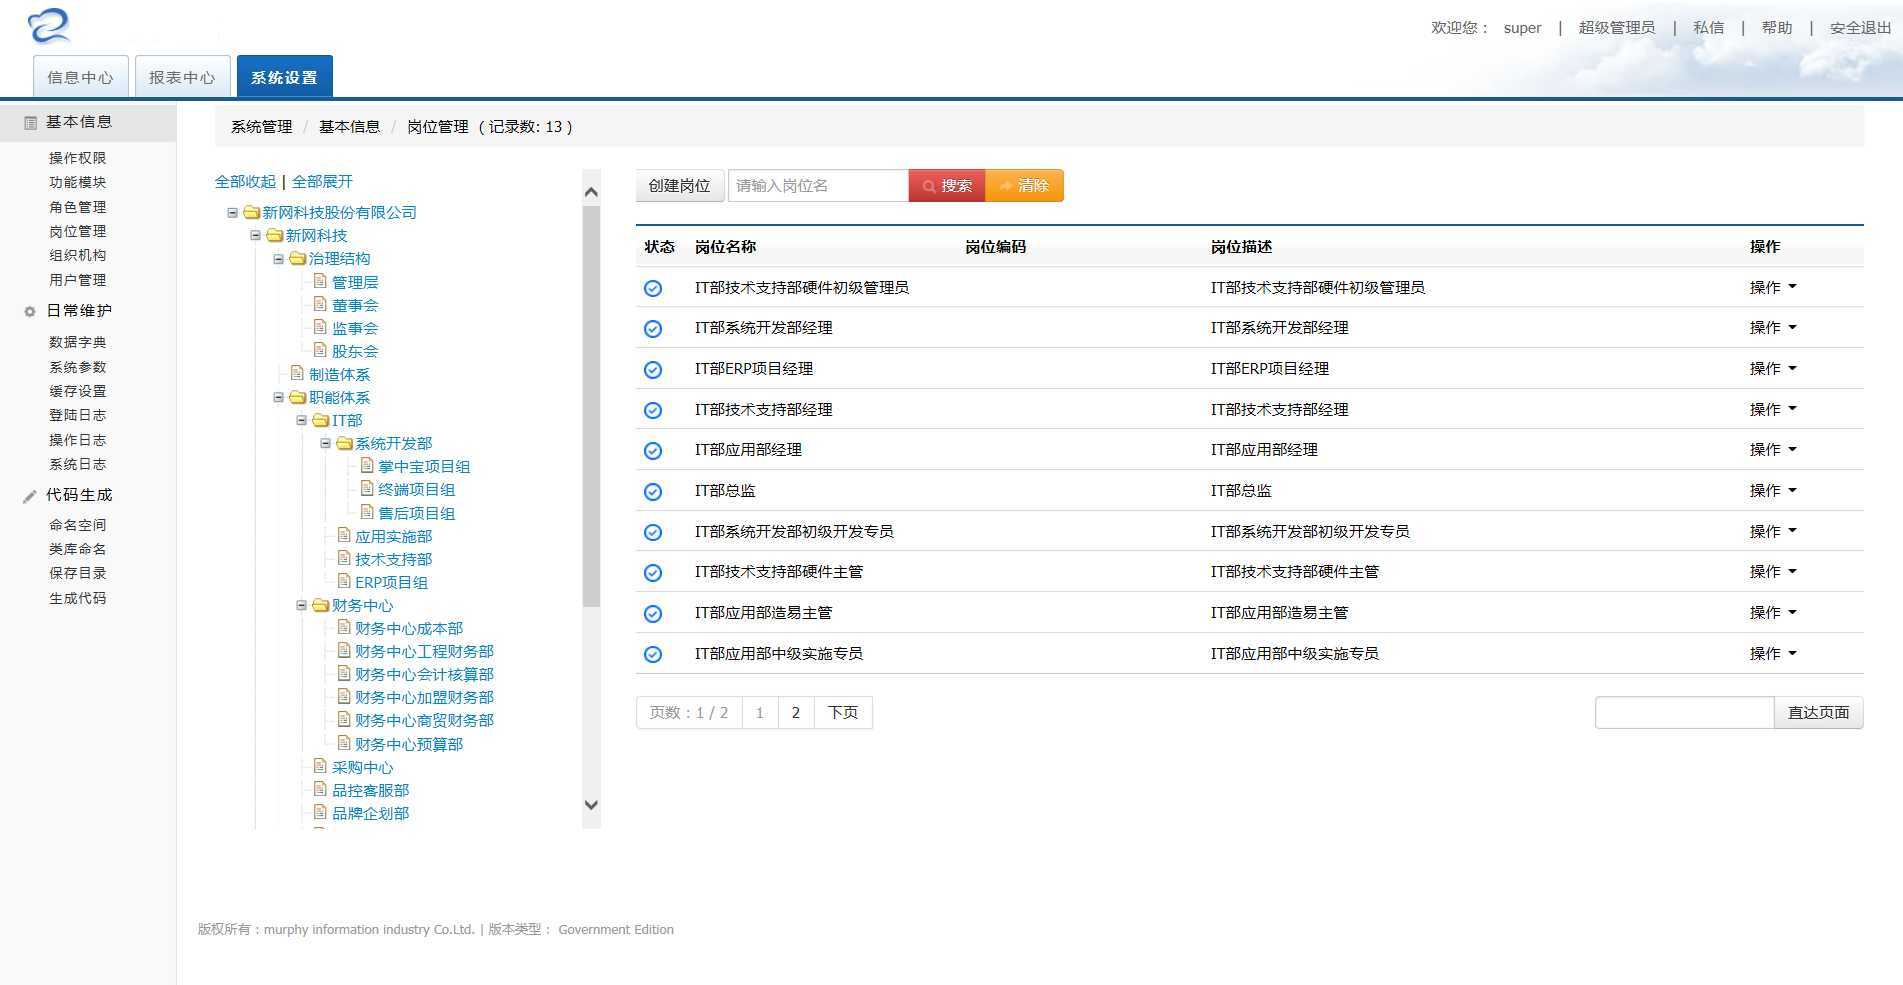Click the 全部收起 link
This screenshot has width=1903, height=985.
(245, 181)
